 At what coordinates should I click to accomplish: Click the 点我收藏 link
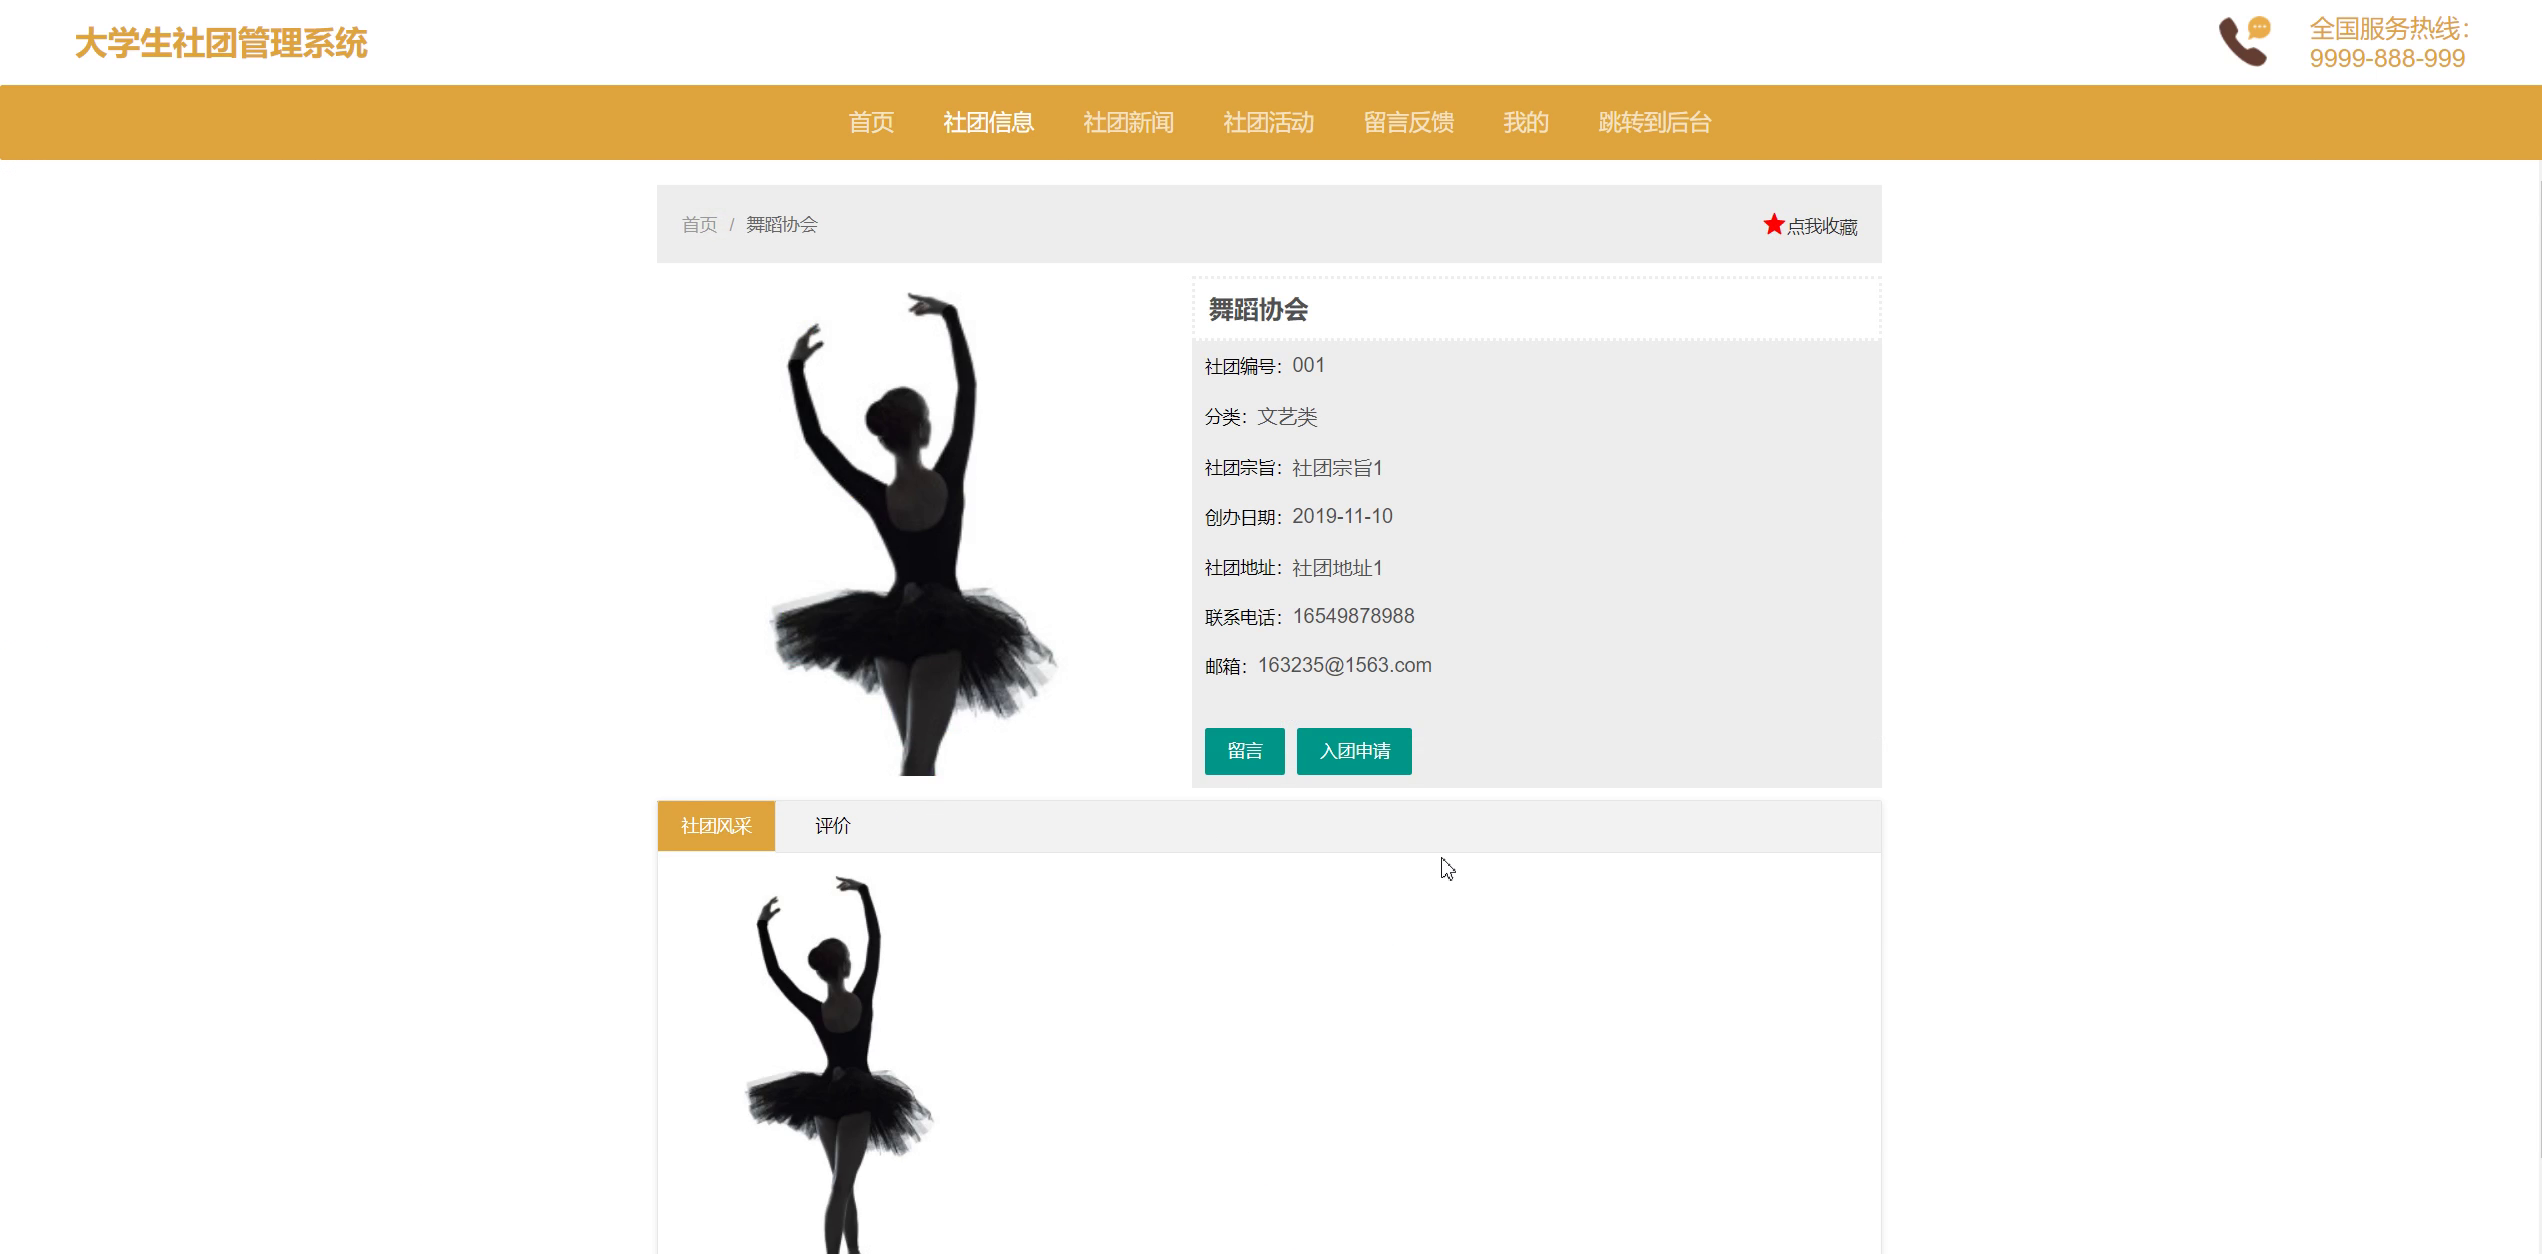click(1821, 227)
